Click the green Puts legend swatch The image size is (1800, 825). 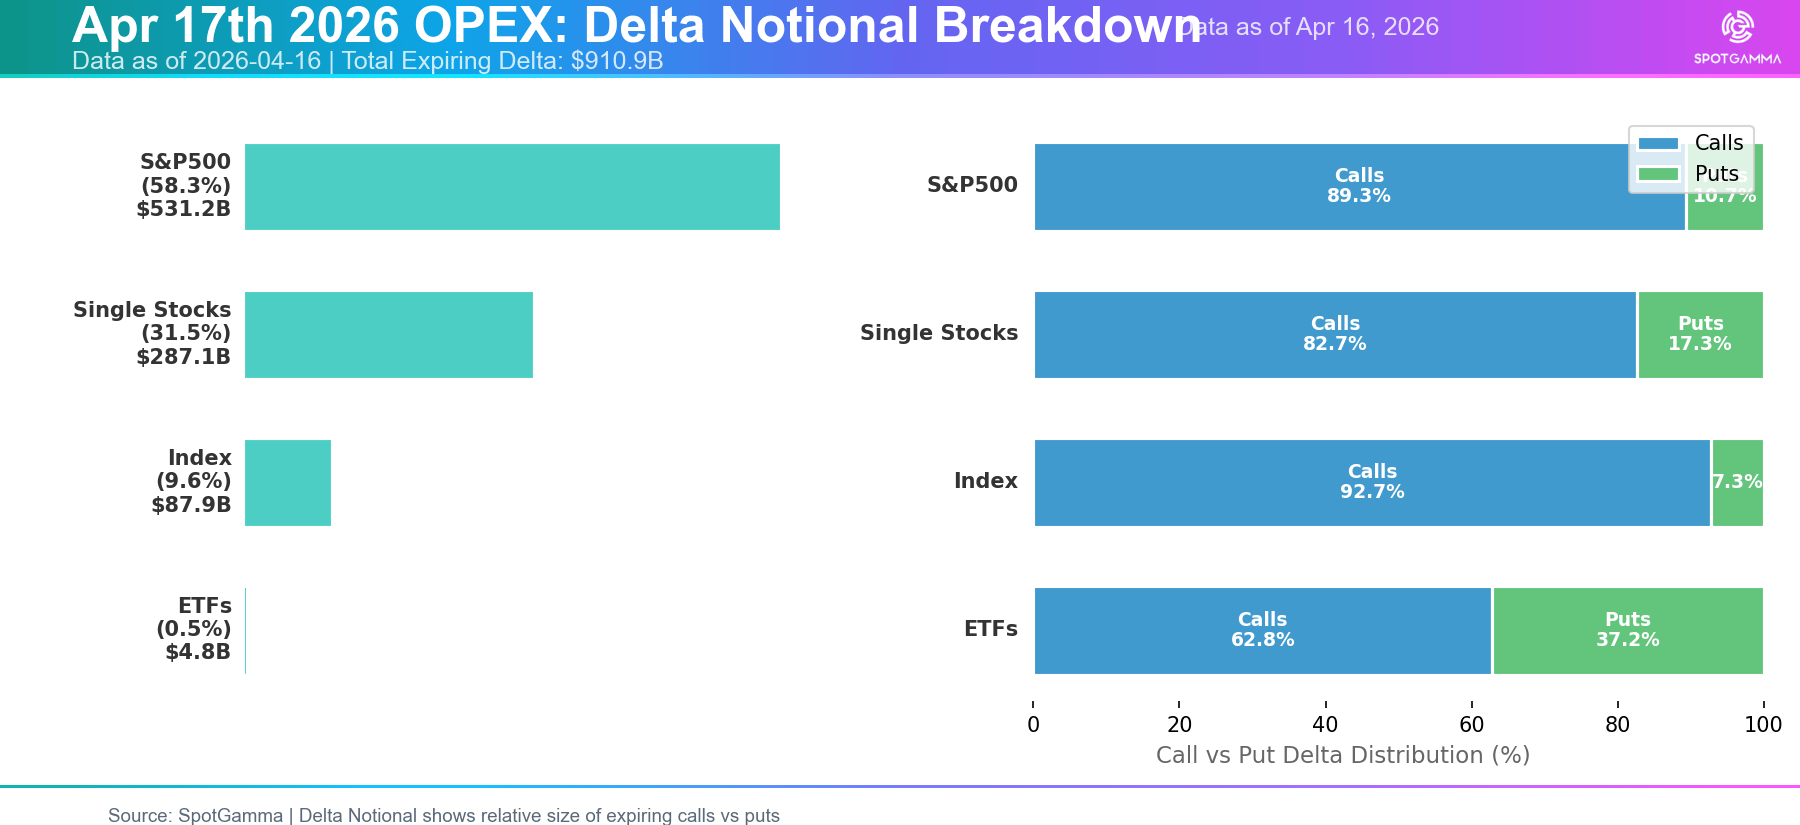click(x=1658, y=174)
